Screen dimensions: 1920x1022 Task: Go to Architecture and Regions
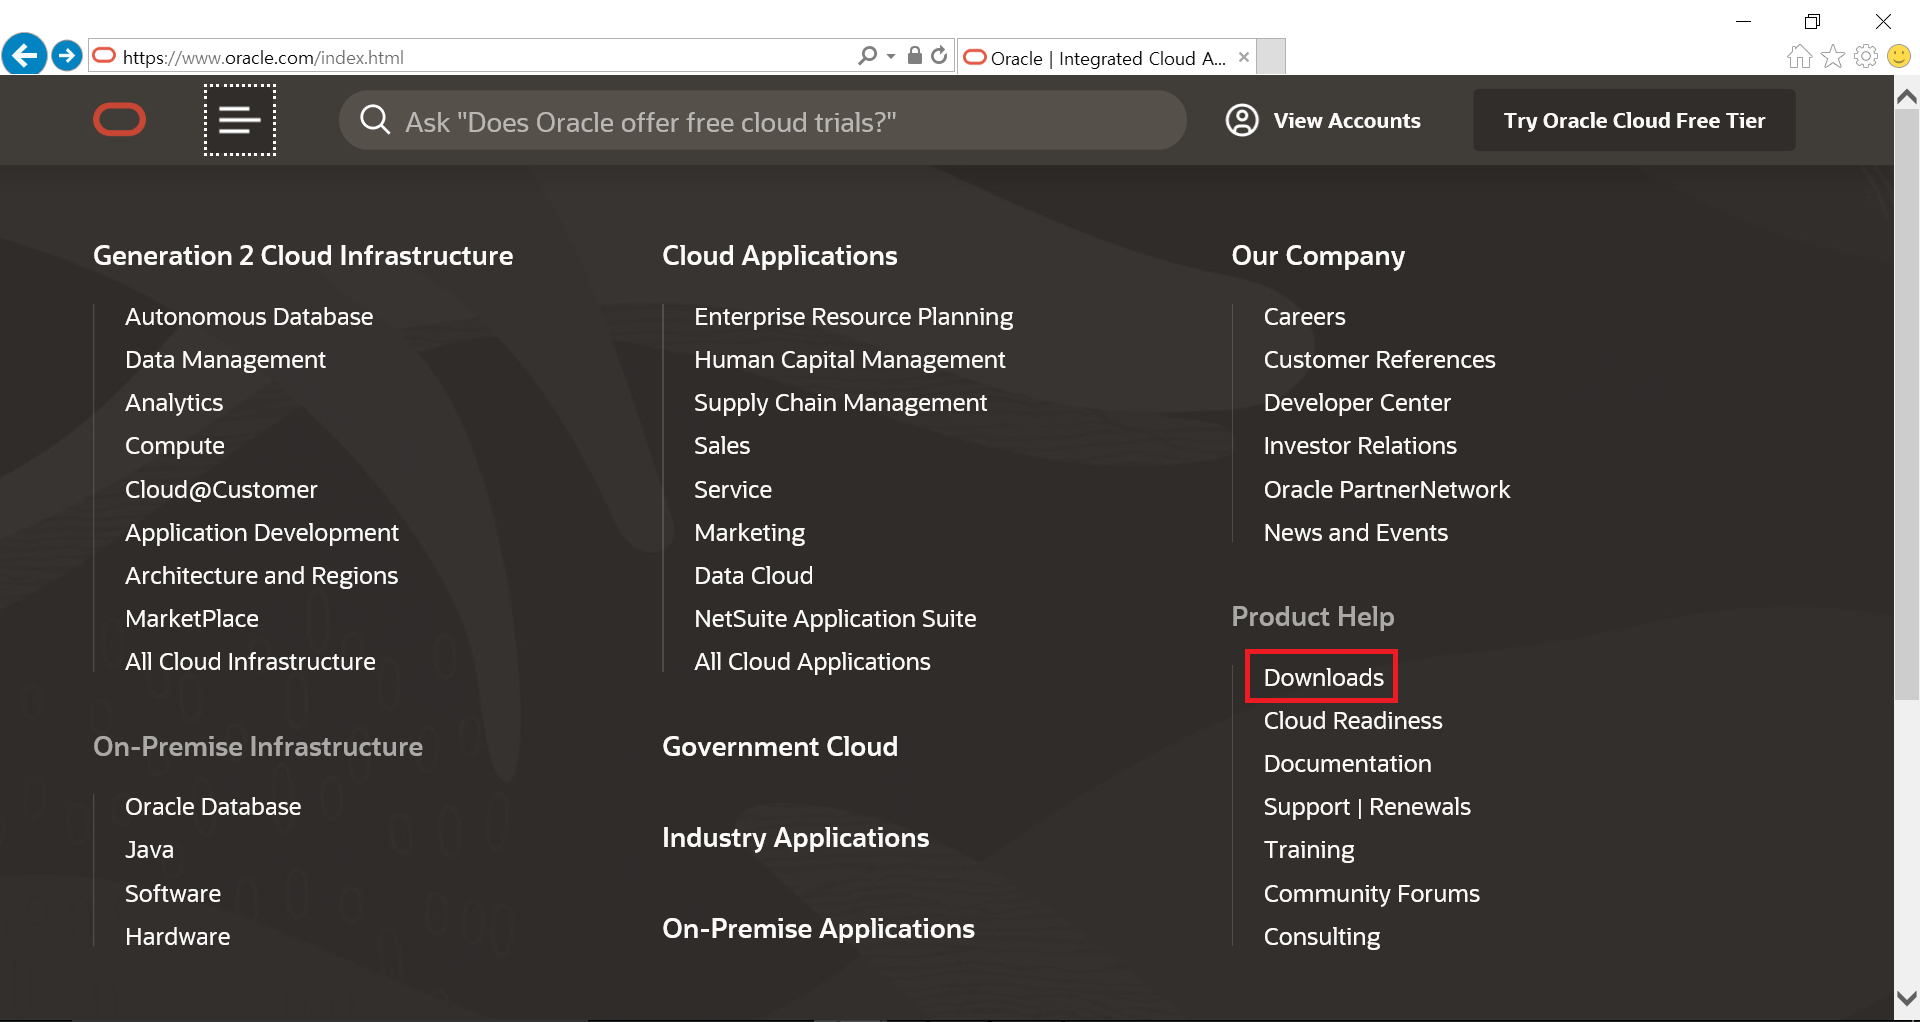pos(262,576)
